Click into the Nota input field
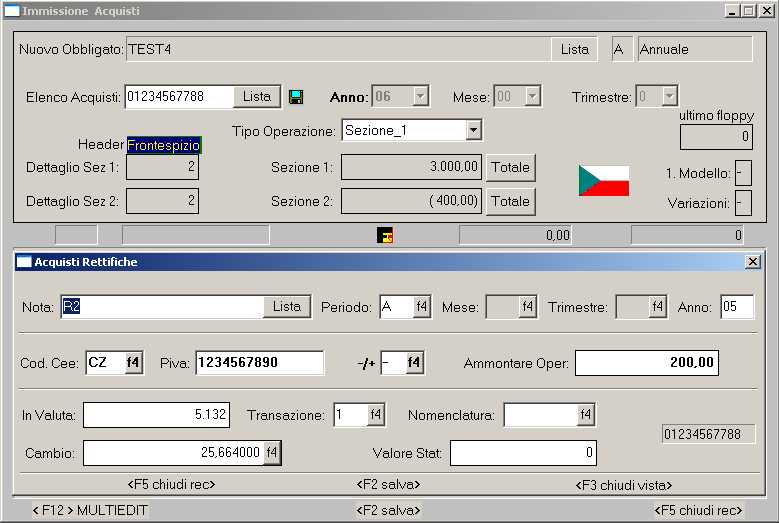Screen dimensions: 779x523 [x=162, y=306]
